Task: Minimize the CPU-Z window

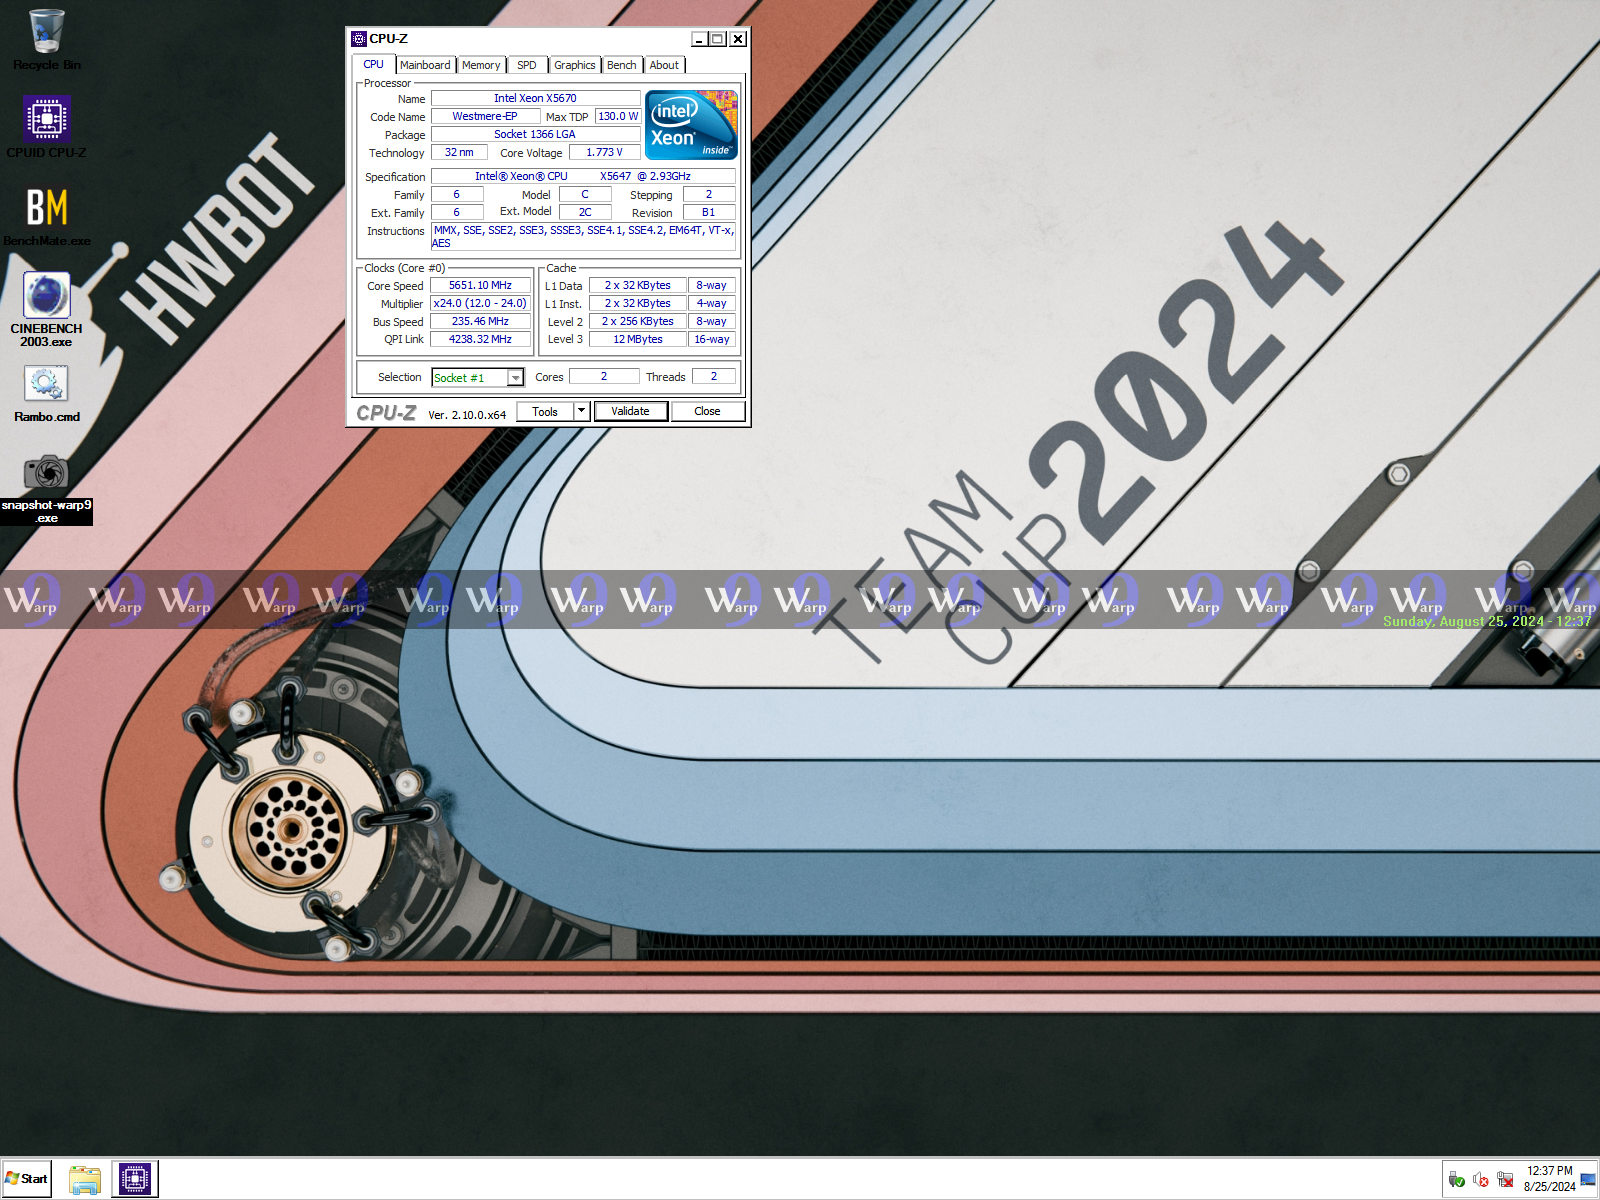Action: coord(700,39)
